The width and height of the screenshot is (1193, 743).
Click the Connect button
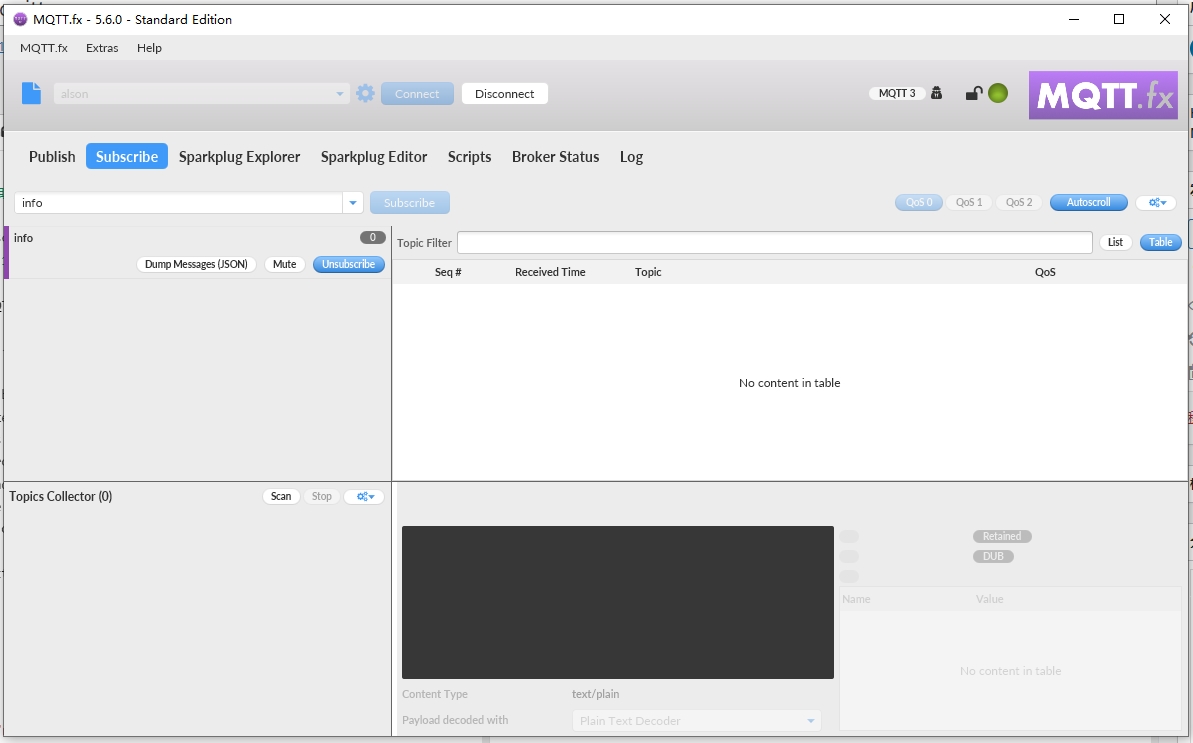point(417,94)
